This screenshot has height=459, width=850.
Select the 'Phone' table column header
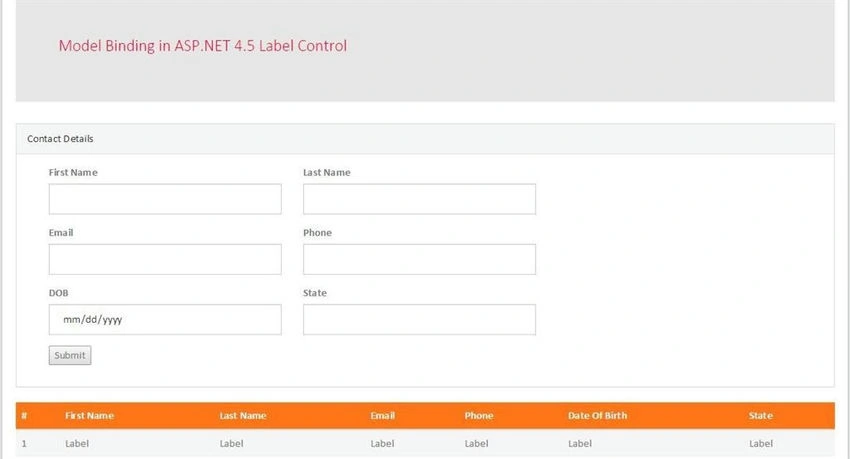tap(479, 416)
